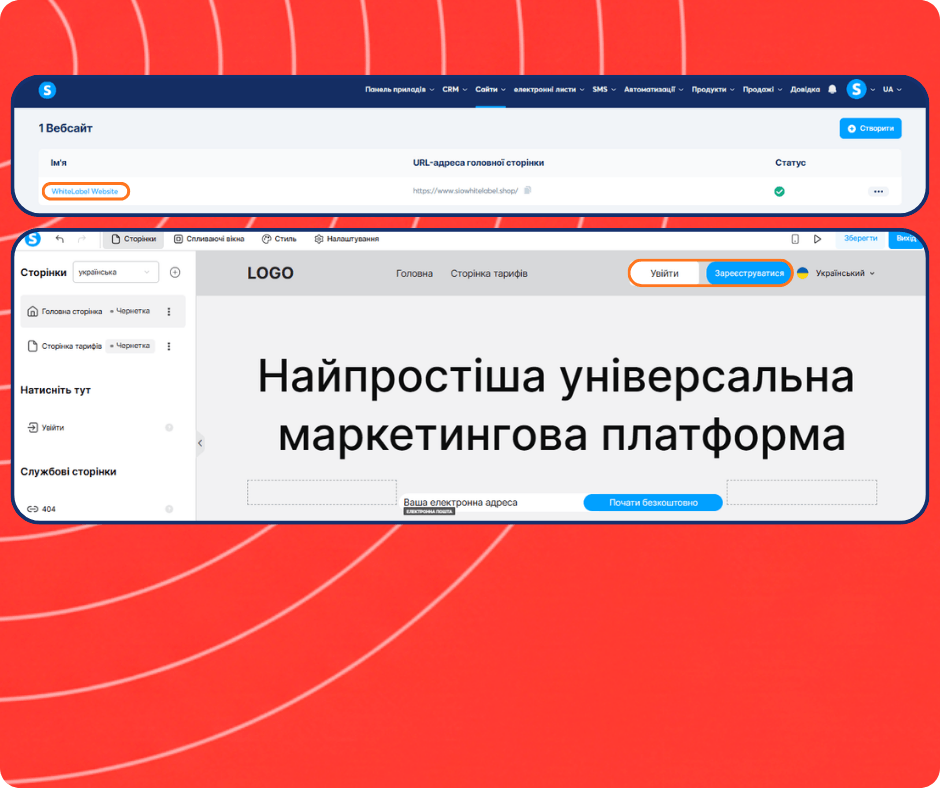
Task: Open the SMS dropdown menu
Action: point(604,89)
